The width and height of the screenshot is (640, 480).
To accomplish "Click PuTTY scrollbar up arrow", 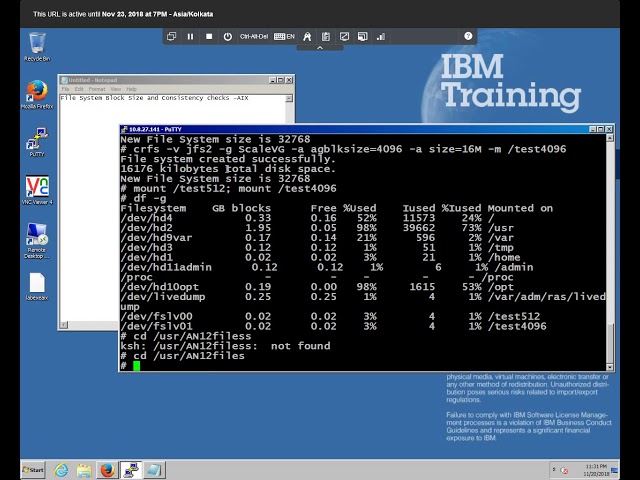I will coord(610,138).
